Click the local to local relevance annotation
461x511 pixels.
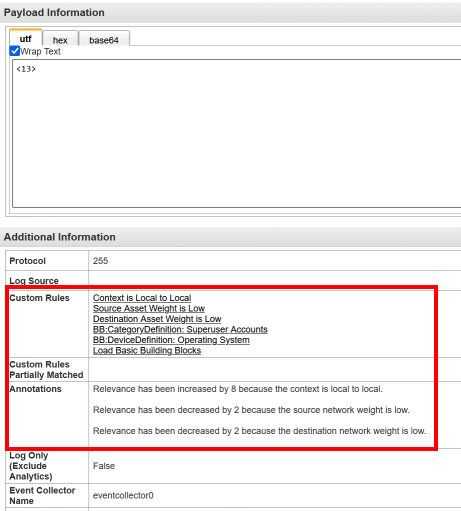click(x=238, y=389)
